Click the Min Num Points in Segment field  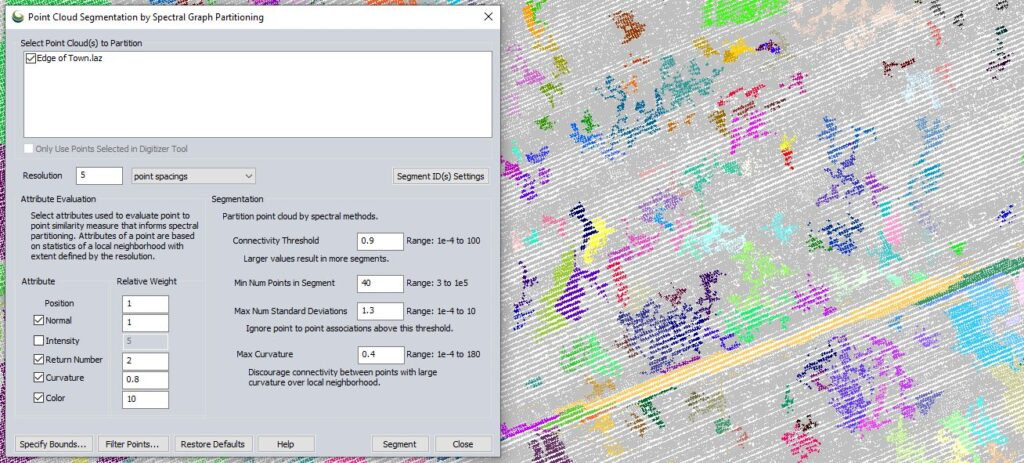point(381,283)
